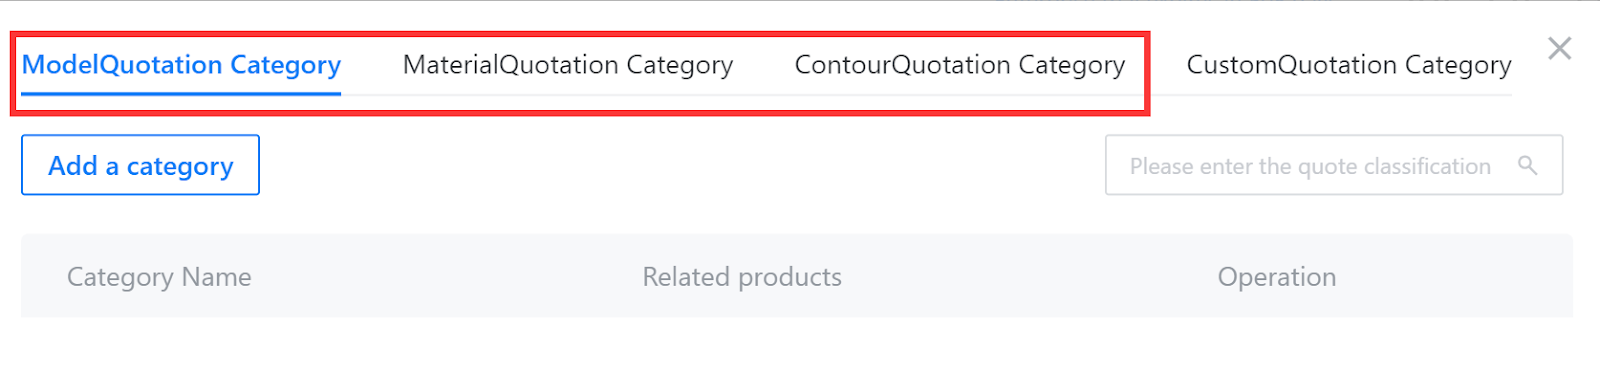Viewport: 1600px width, 370px height.
Task: View Contour quotation categories
Action: point(960,65)
